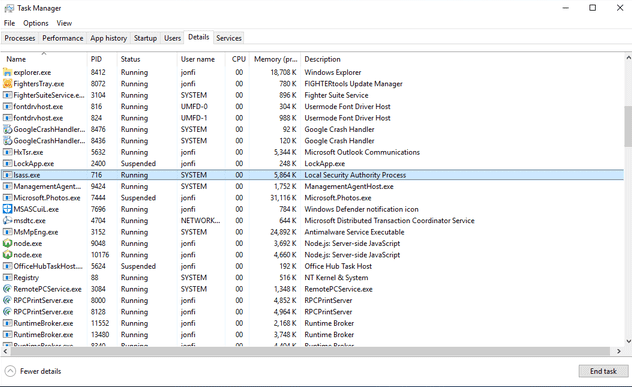Viewport: 632px width, 387px height.
Task: Click the explorer.exe folder icon
Action: tap(7, 72)
